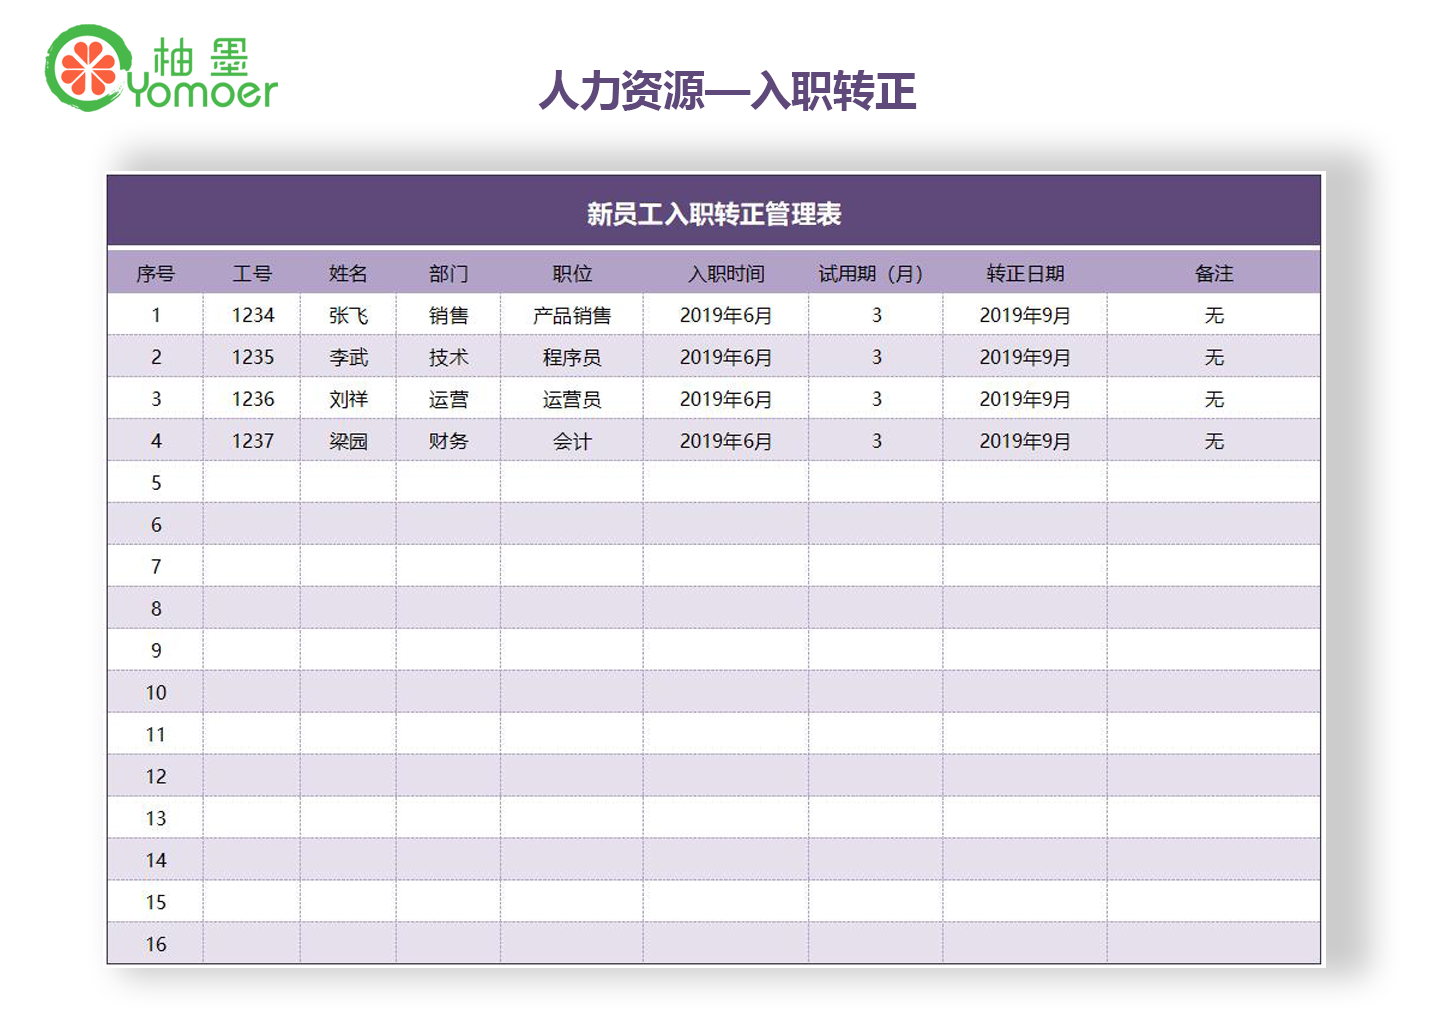Select row number 5 cell
1440x1018 pixels.
(x=156, y=482)
